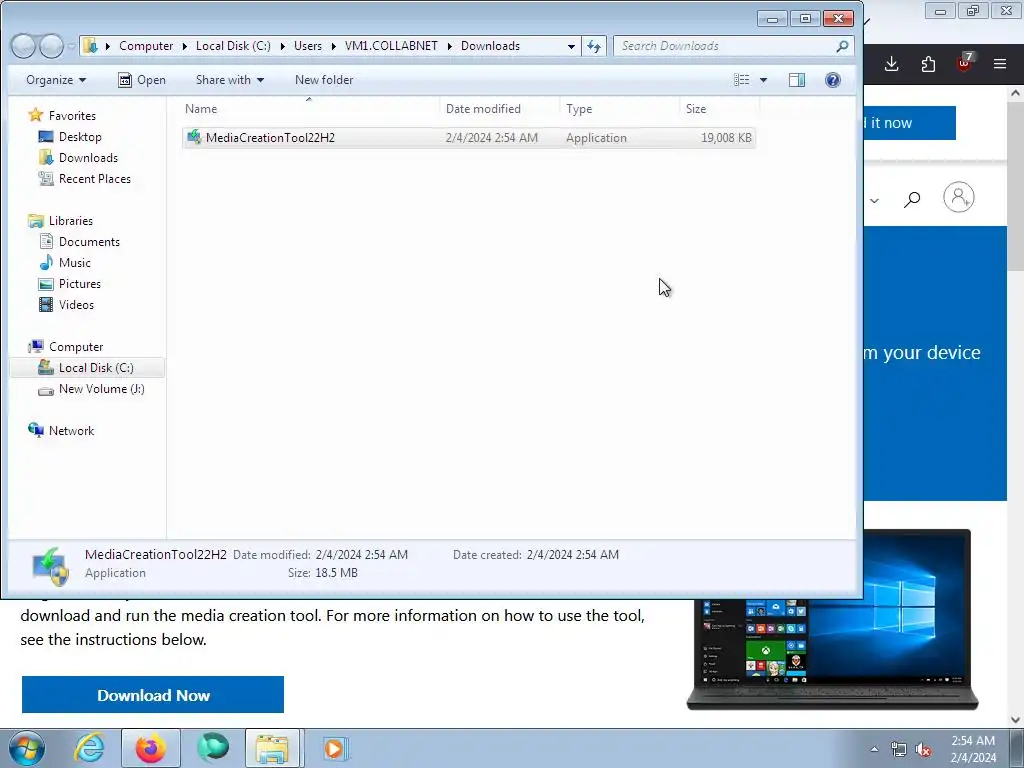The image size is (1024, 768).
Task: Click the Forward navigation arrow in Explorer
Action: 51,46
